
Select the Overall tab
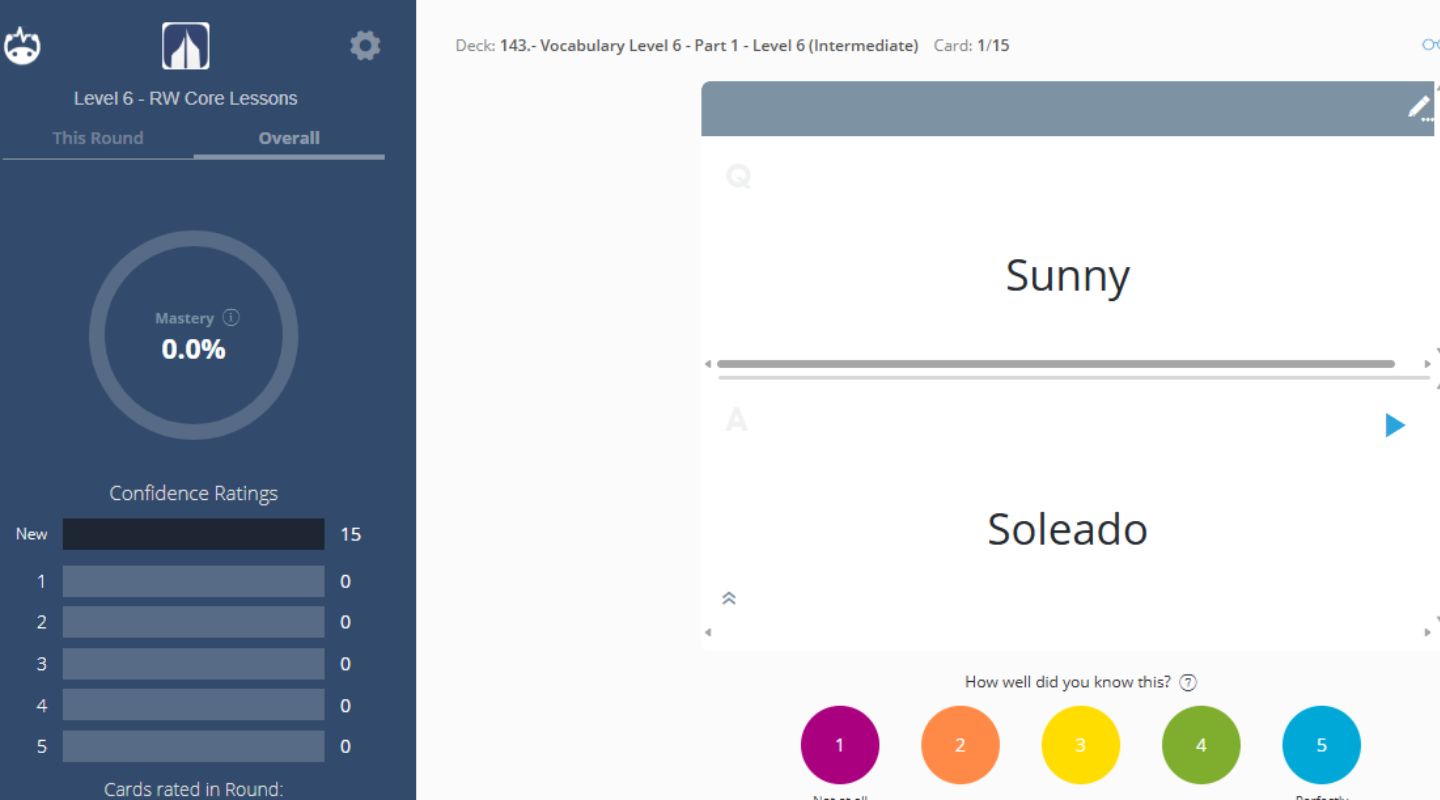(289, 138)
